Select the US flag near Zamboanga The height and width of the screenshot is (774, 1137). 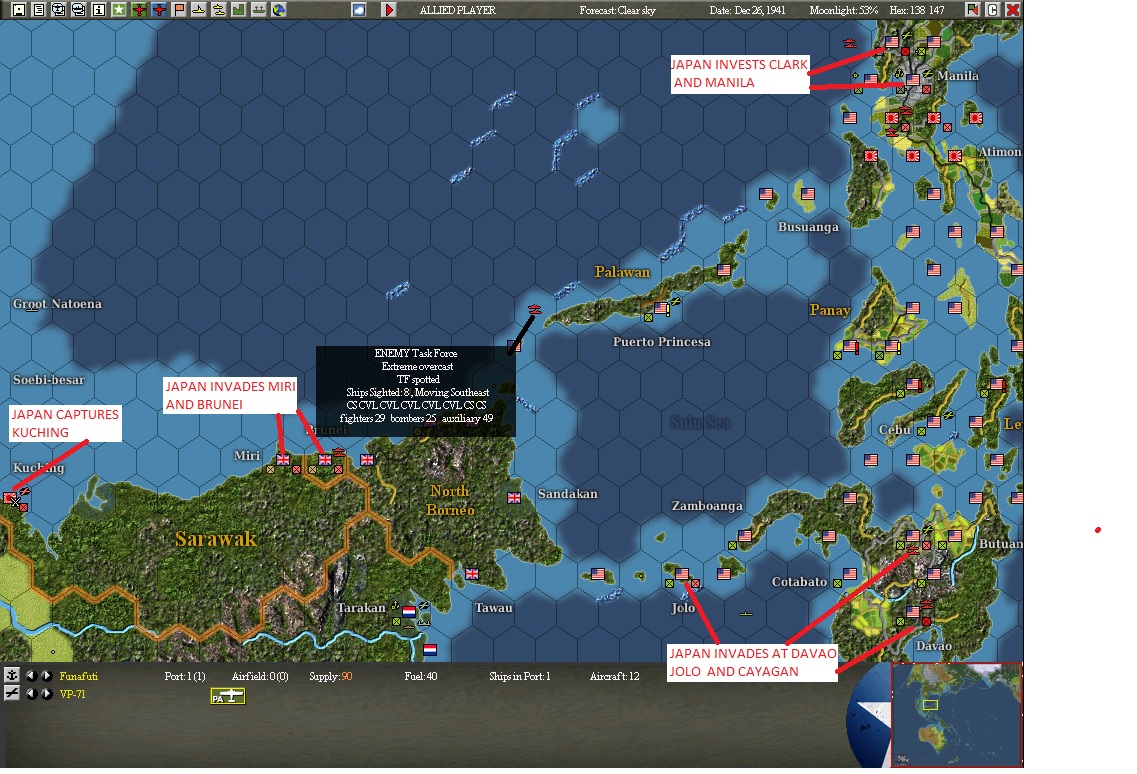click(745, 535)
